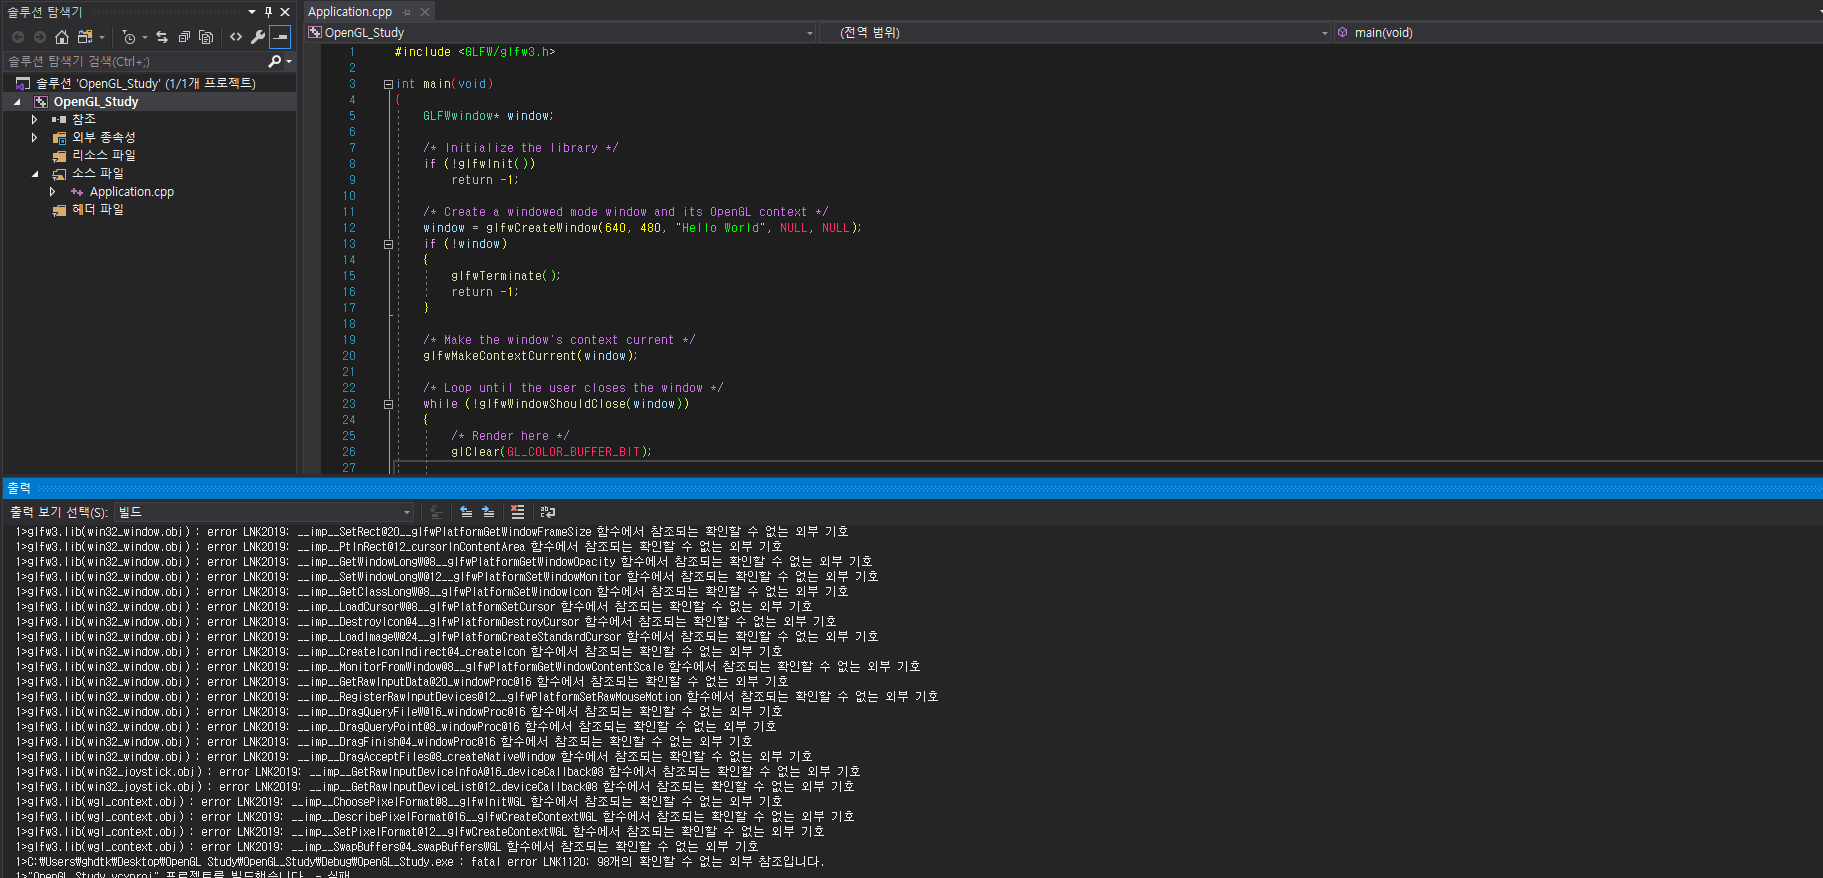Click line number 12 in editor
1823x878 pixels.
pyautogui.click(x=349, y=228)
